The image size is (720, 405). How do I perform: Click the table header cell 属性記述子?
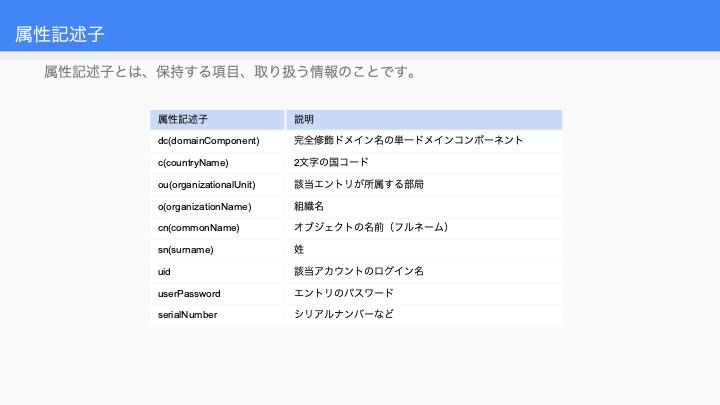(217, 119)
